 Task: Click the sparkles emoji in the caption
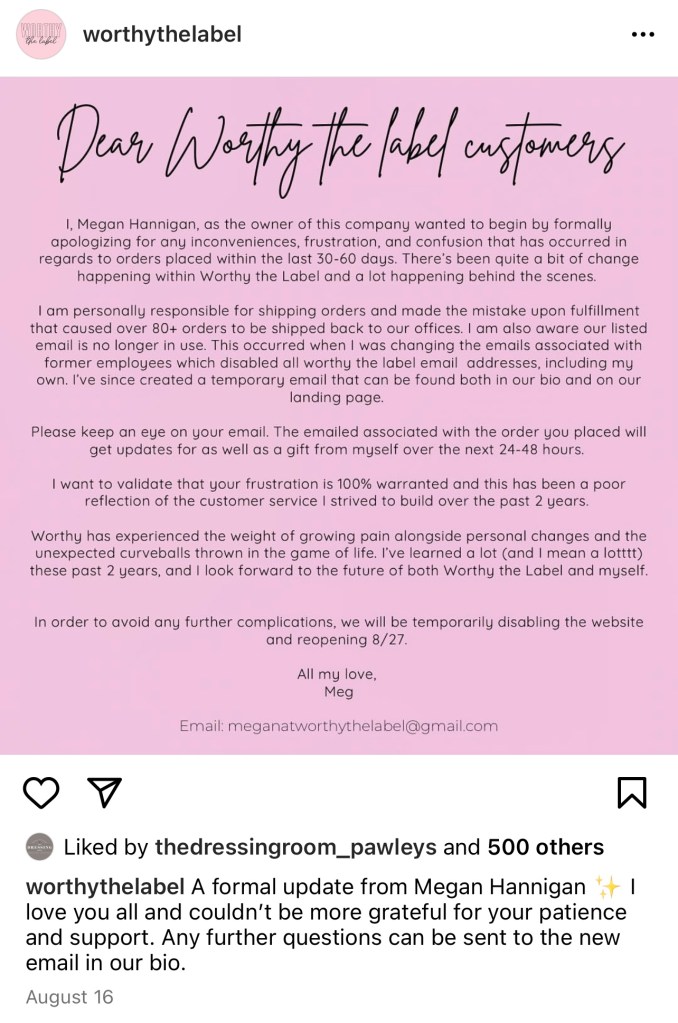(606, 887)
